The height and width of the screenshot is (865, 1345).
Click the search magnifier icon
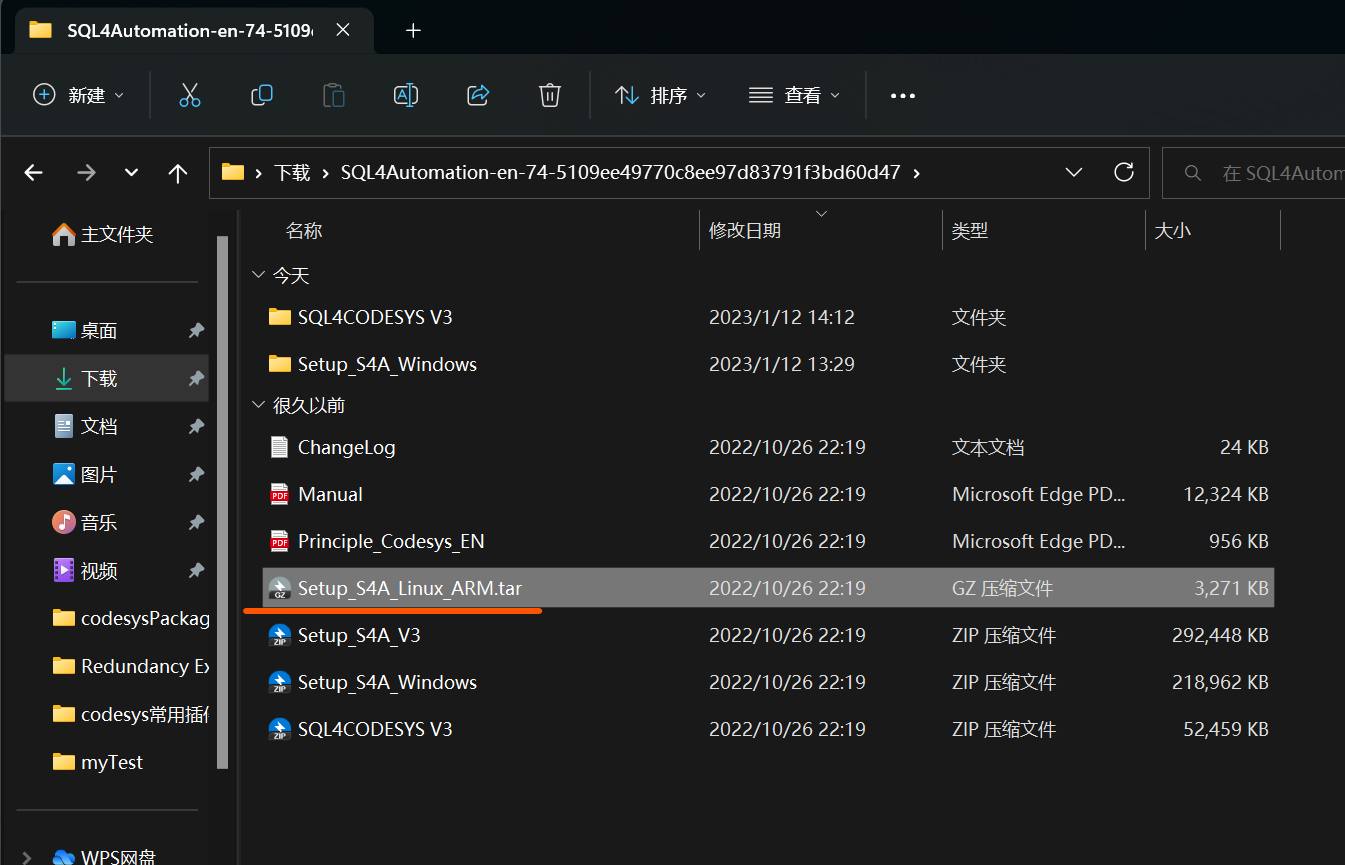click(1192, 173)
